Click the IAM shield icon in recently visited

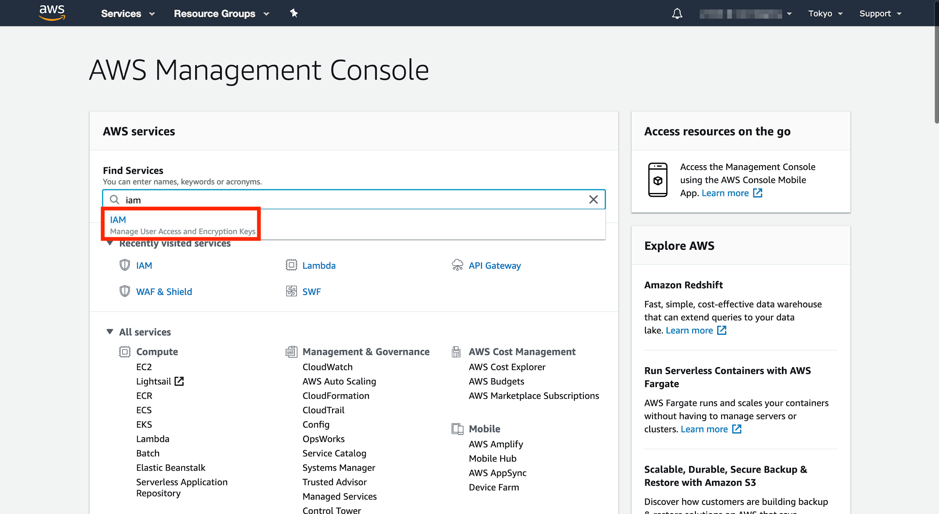[125, 266]
